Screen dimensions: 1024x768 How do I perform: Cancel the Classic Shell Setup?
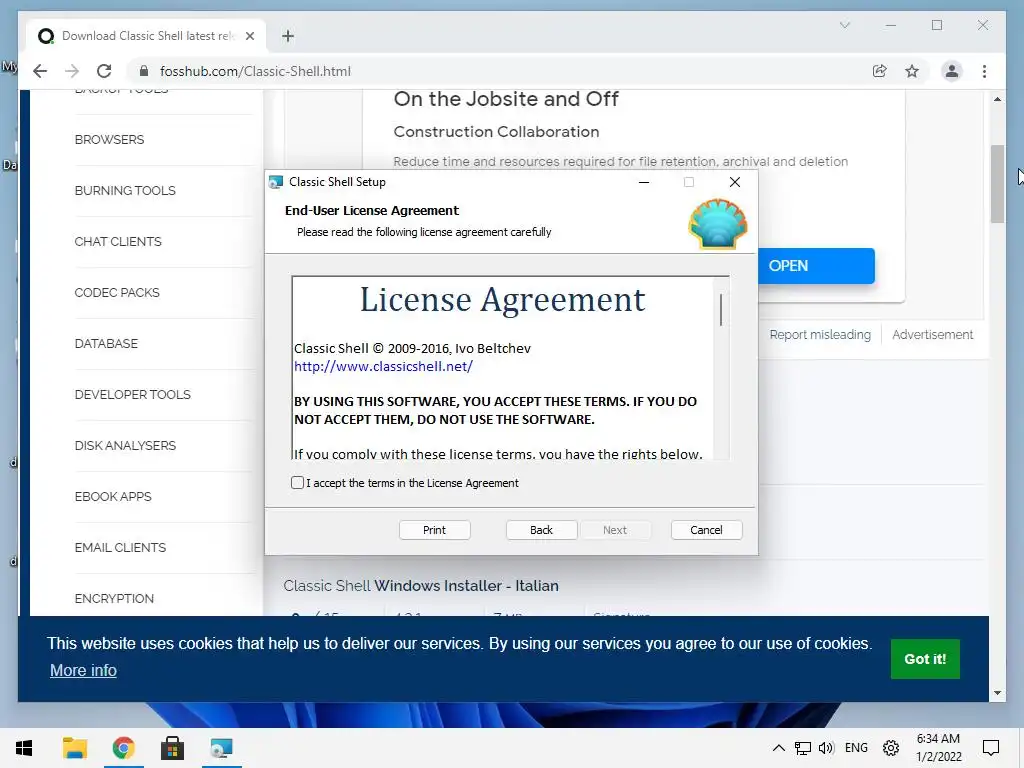click(706, 530)
